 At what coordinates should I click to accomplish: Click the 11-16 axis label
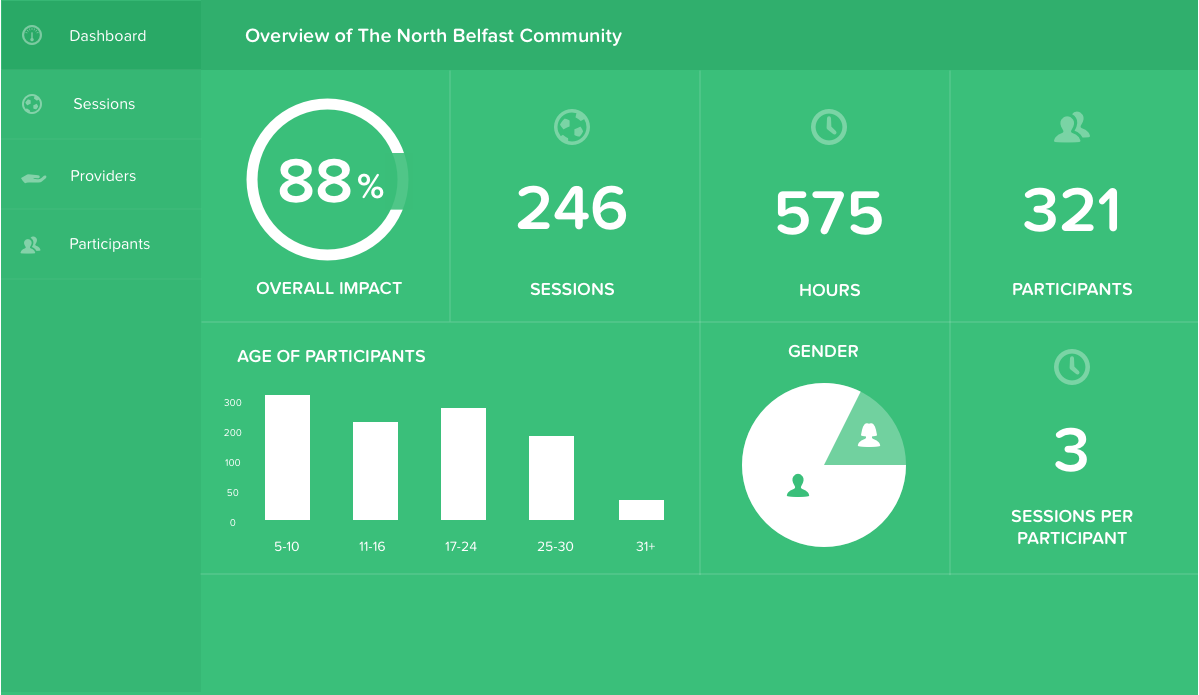point(372,547)
